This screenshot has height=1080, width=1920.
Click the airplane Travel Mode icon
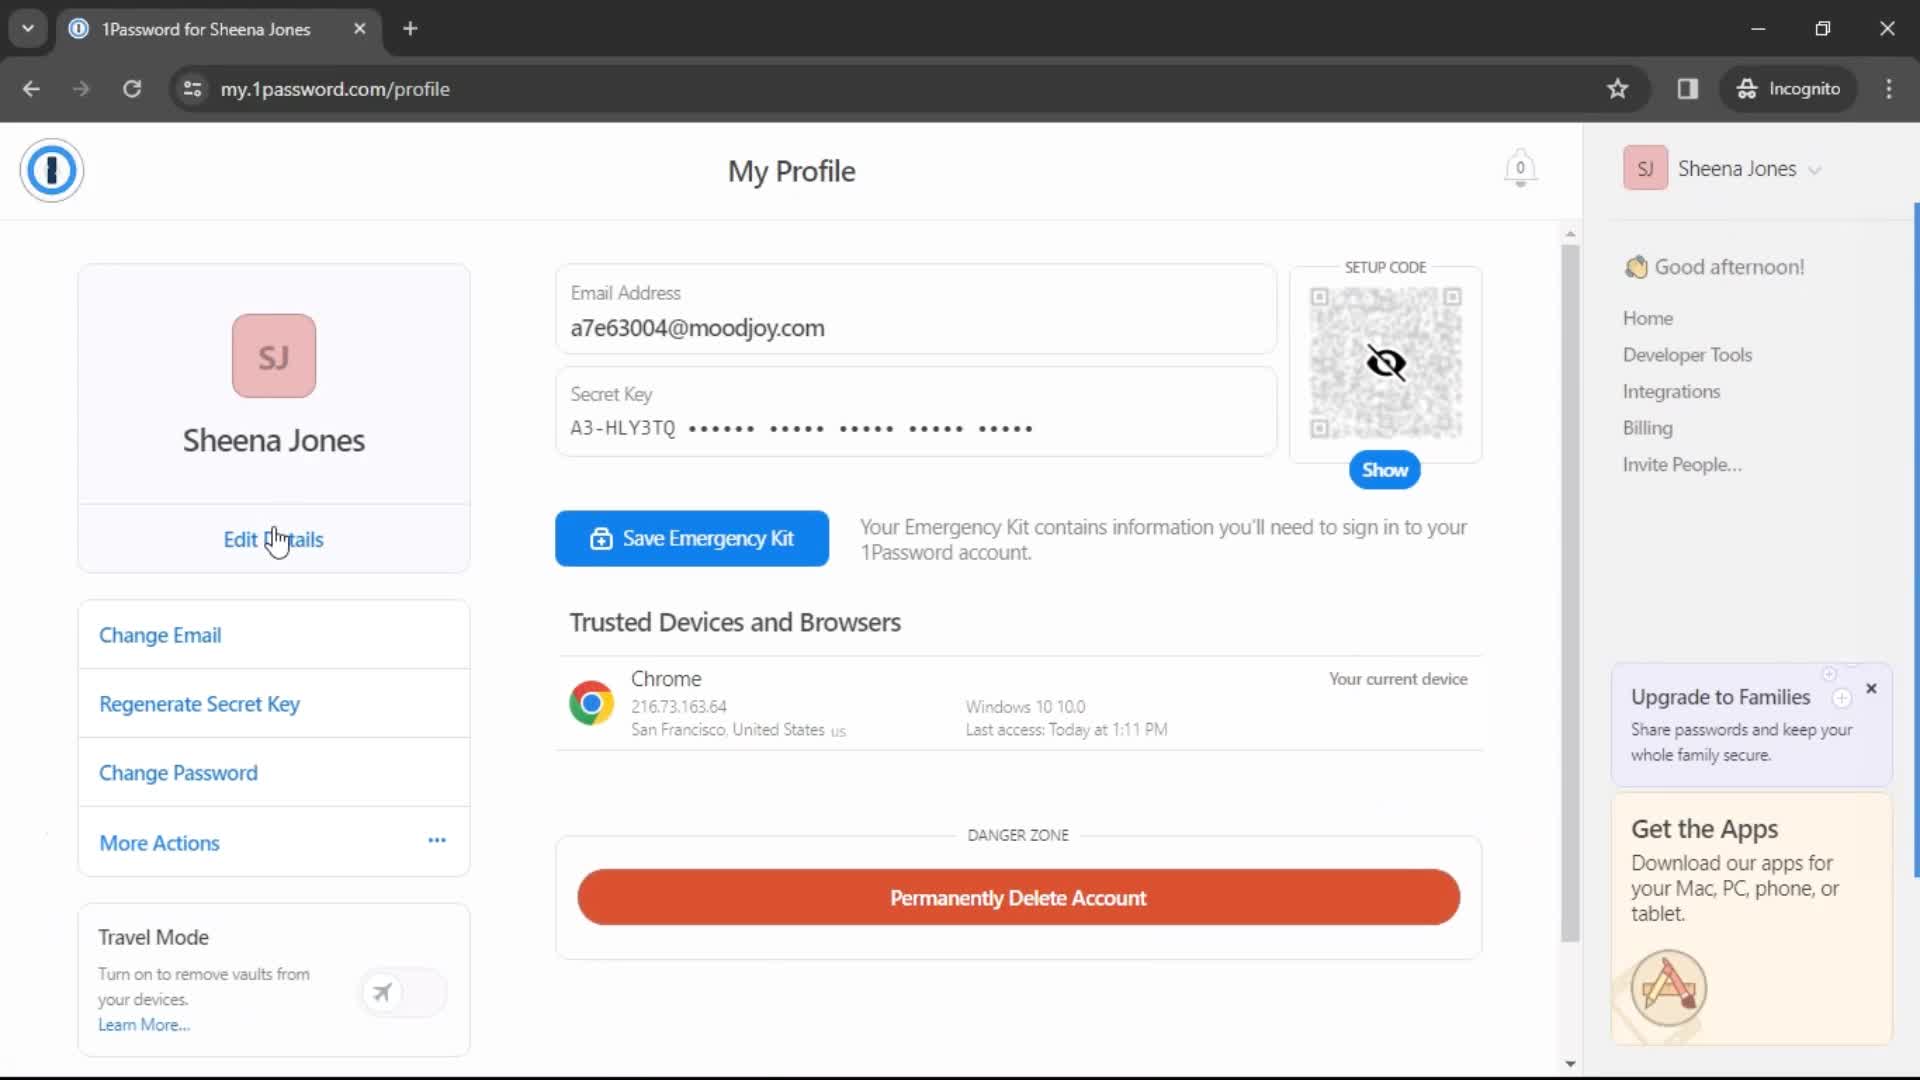(x=382, y=992)
